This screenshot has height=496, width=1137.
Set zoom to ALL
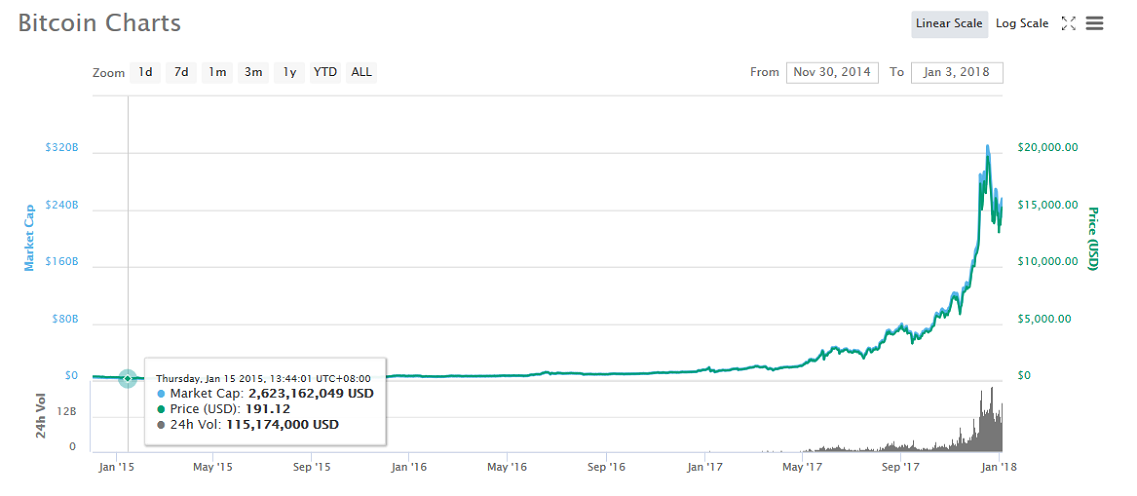pos(361,73)
